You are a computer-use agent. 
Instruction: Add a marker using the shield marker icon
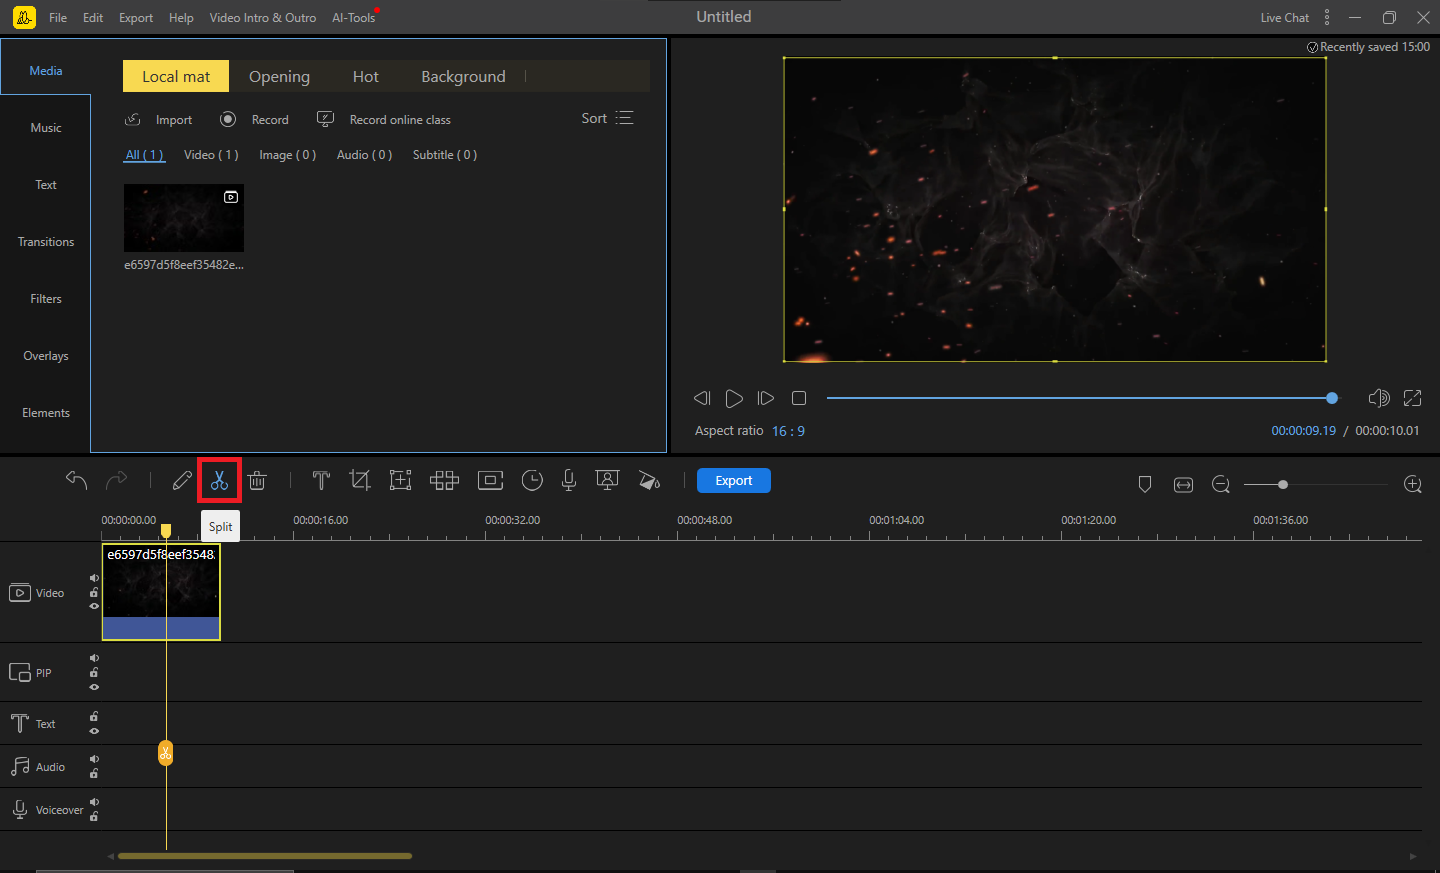[x=1145, y=484]
